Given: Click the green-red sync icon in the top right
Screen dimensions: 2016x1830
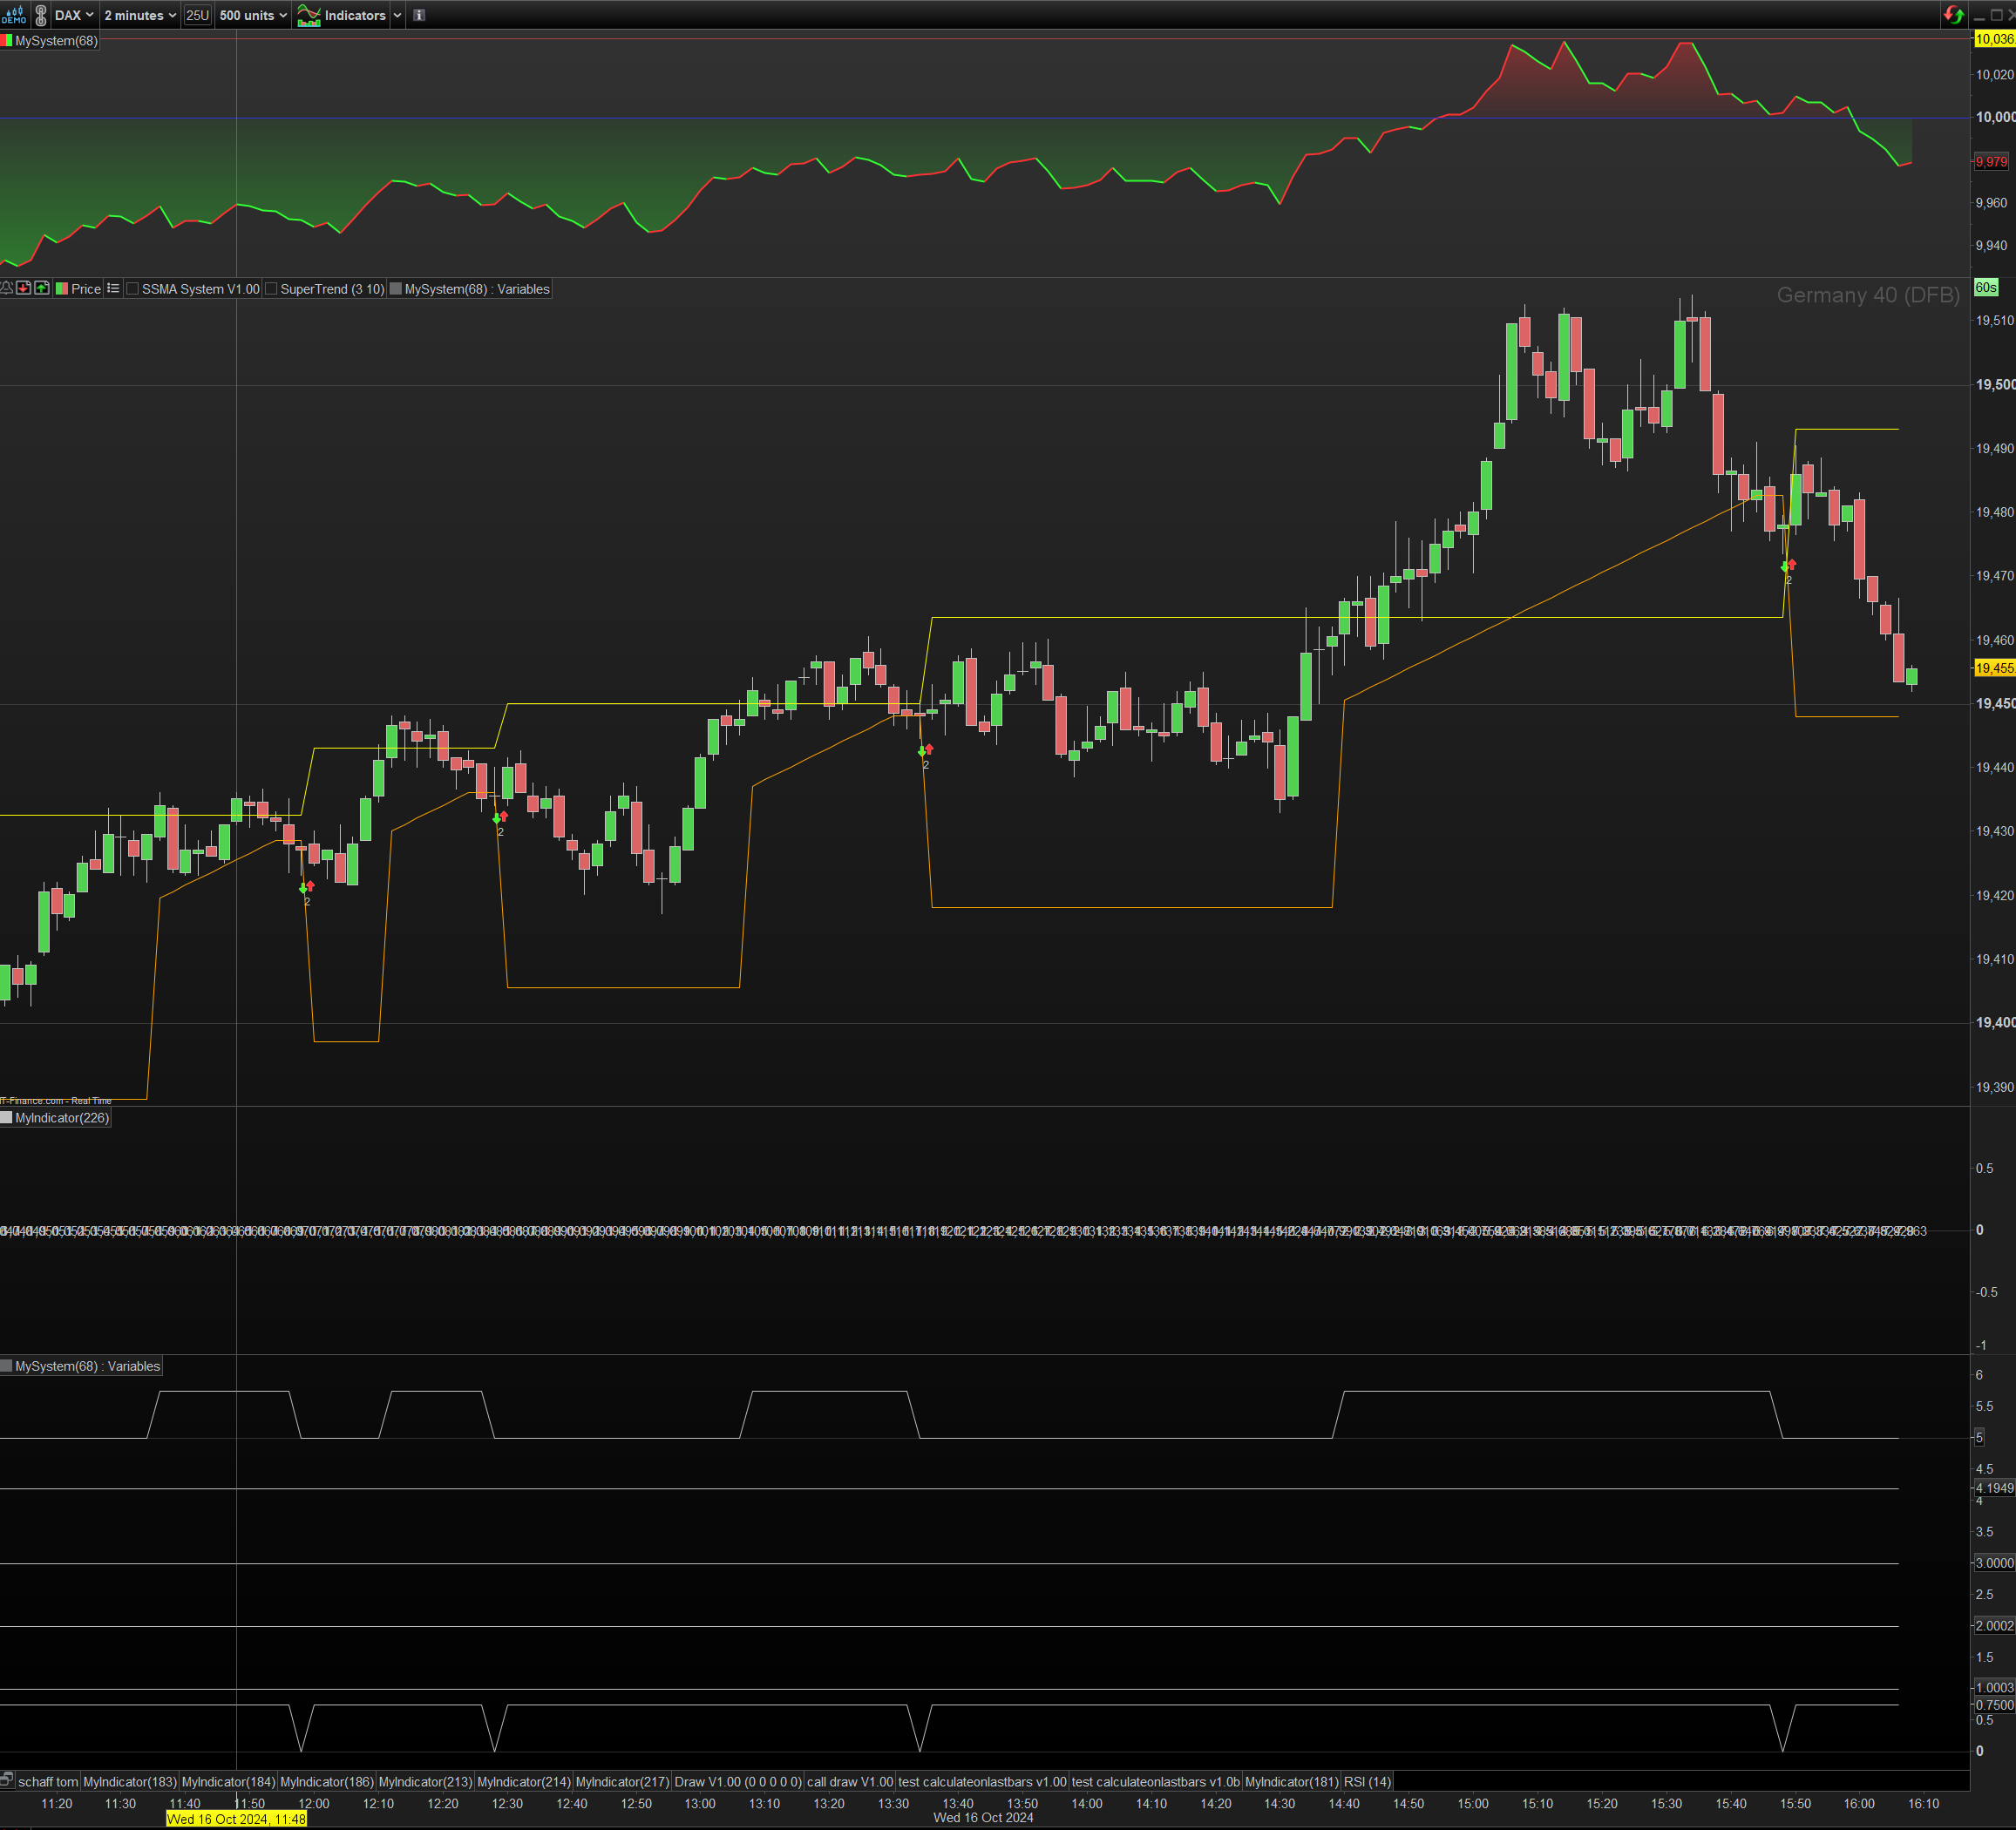Looking at the screenshot, I should (1953, 15).
